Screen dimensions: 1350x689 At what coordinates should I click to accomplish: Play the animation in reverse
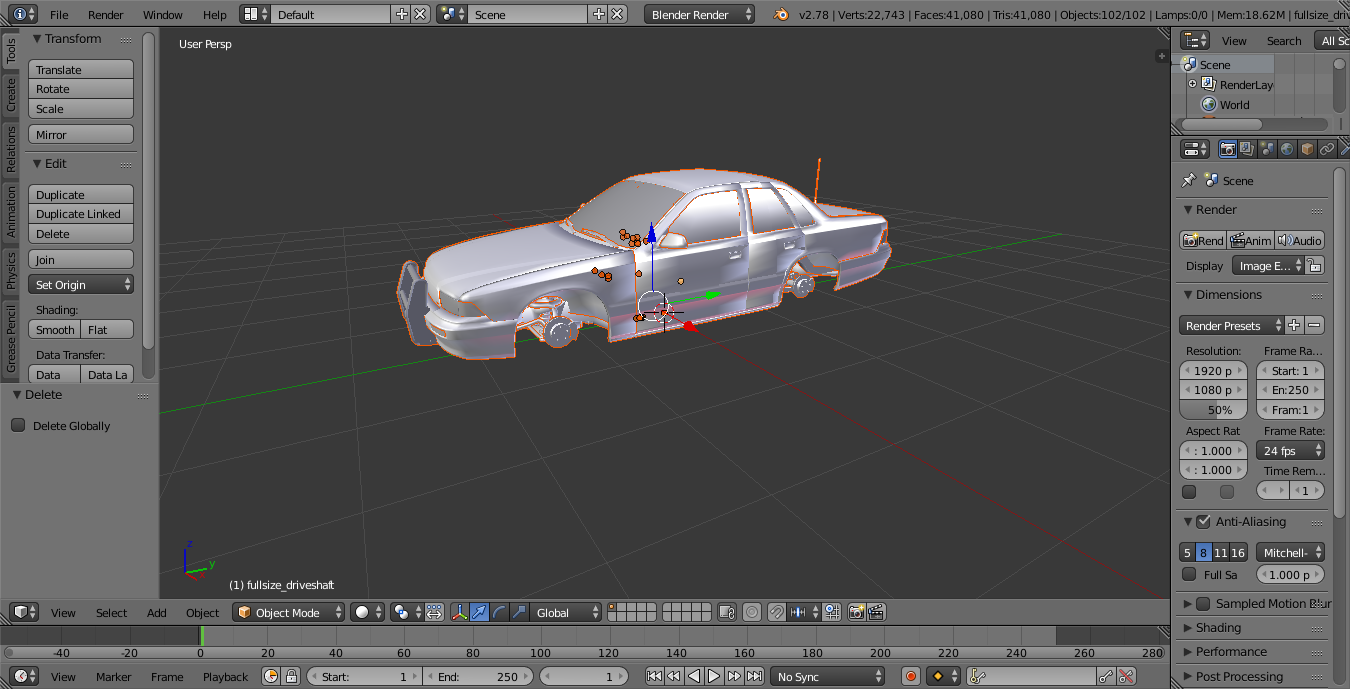click(x=694, y=676)
